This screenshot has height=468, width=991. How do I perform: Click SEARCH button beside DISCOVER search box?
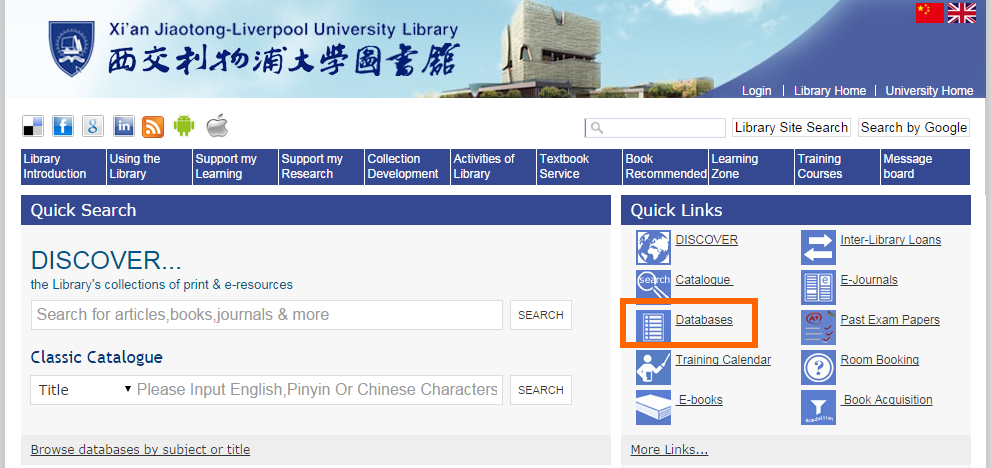pyautogui.click(x=541, y=315)
